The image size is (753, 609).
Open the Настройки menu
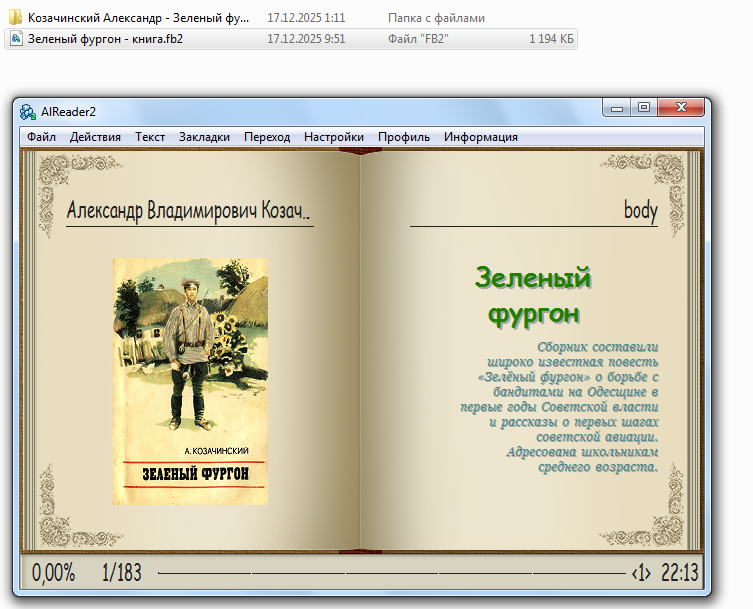334,137
